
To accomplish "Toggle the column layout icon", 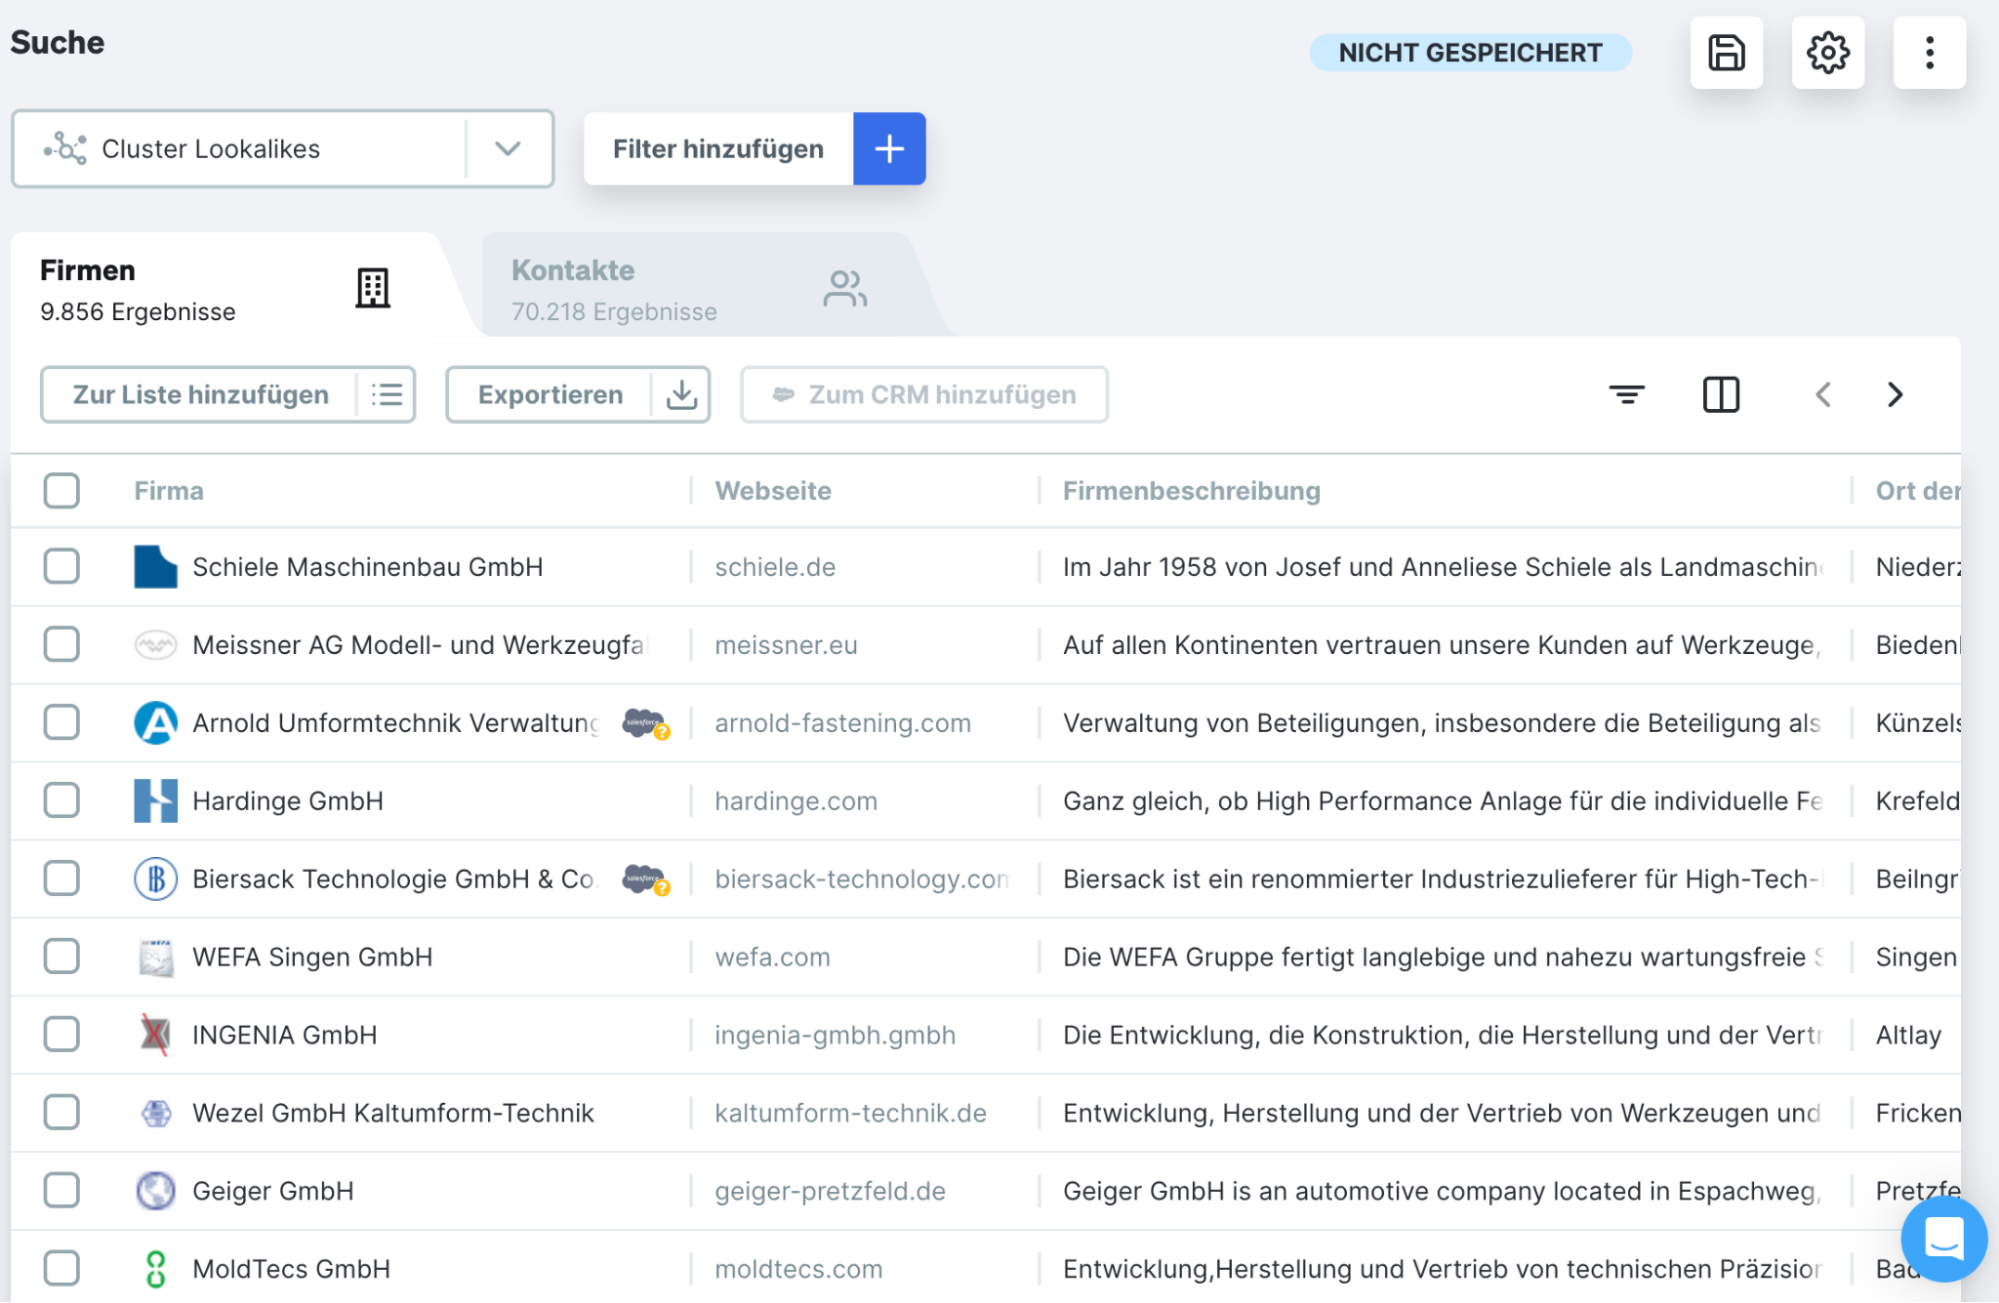I will click(1721, 395).
